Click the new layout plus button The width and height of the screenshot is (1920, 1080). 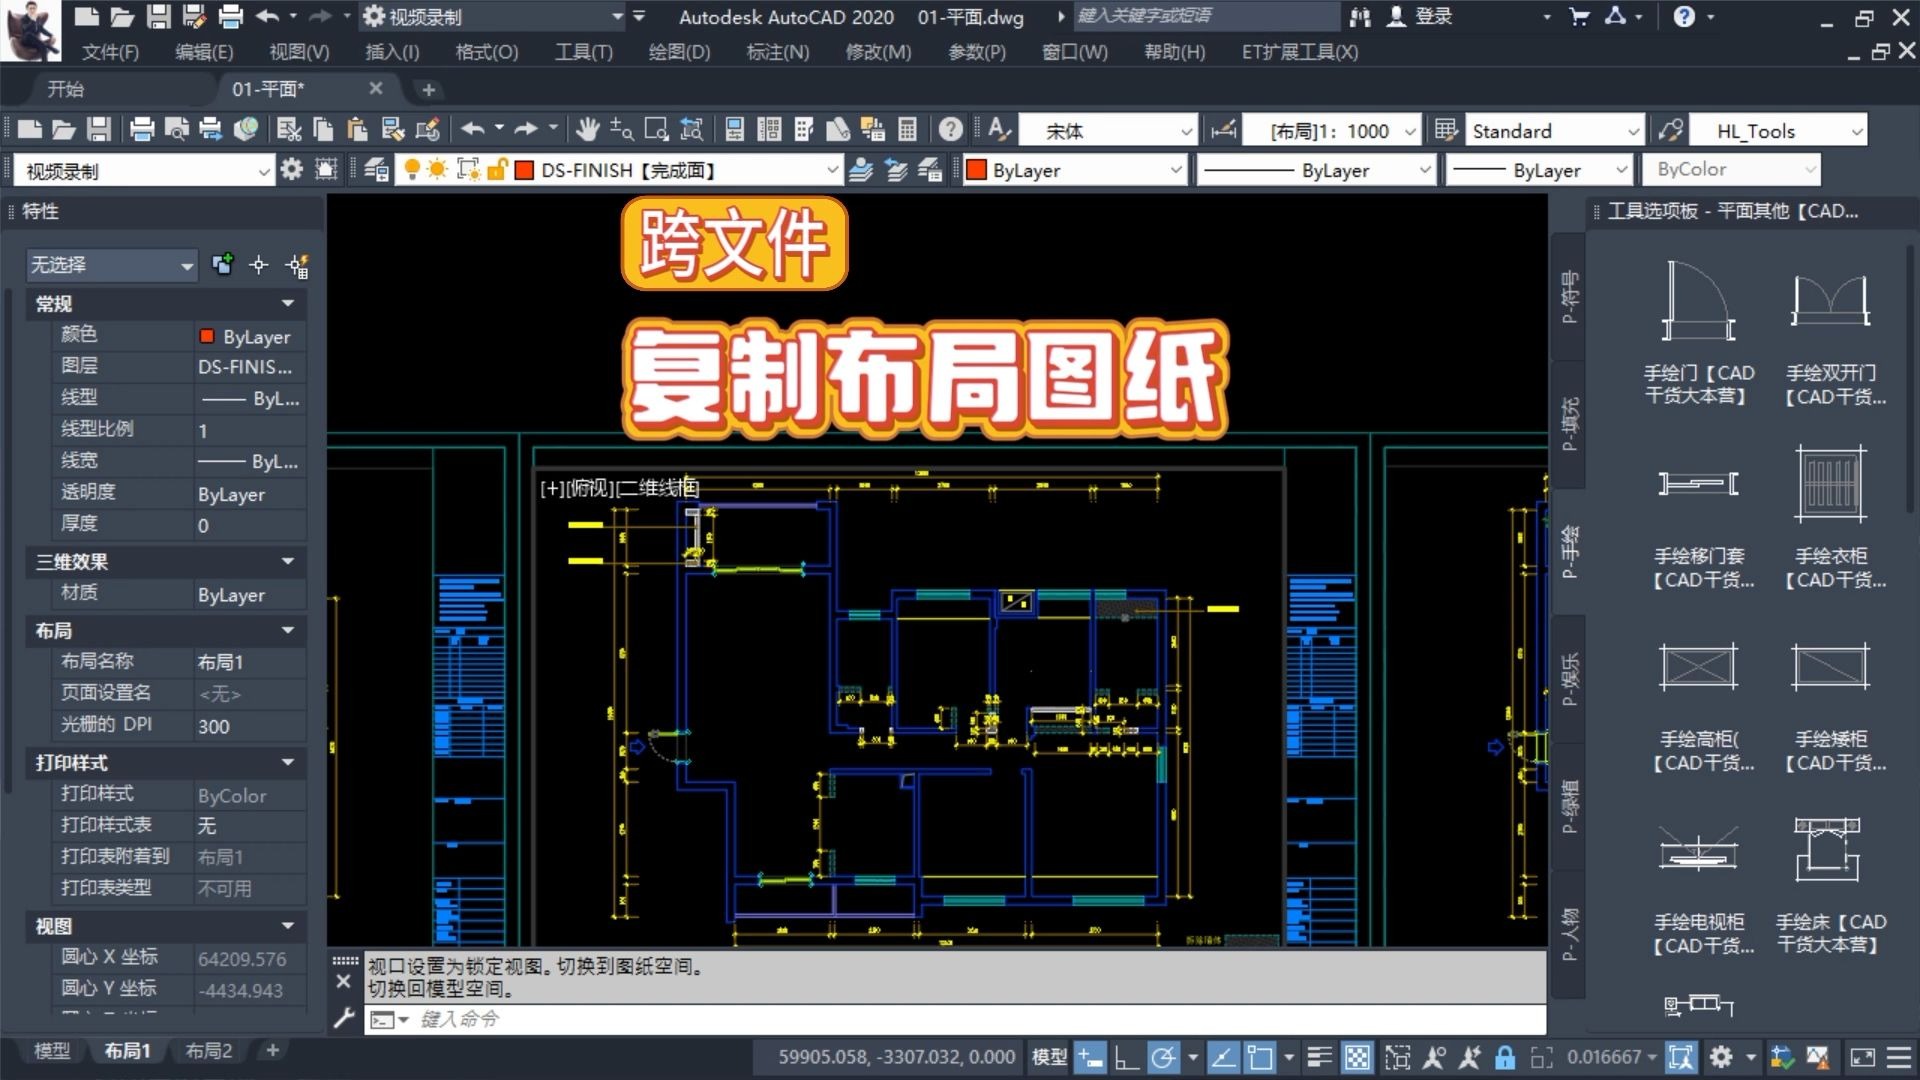click(272, 1051)
